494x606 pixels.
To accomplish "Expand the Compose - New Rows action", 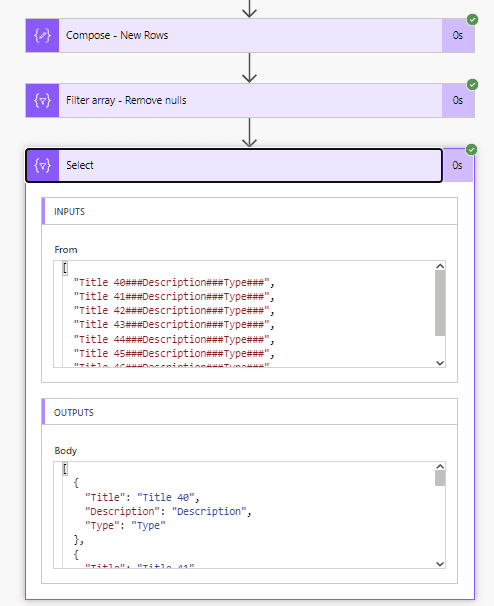I will pyautogui.click(x=250, y=36).
